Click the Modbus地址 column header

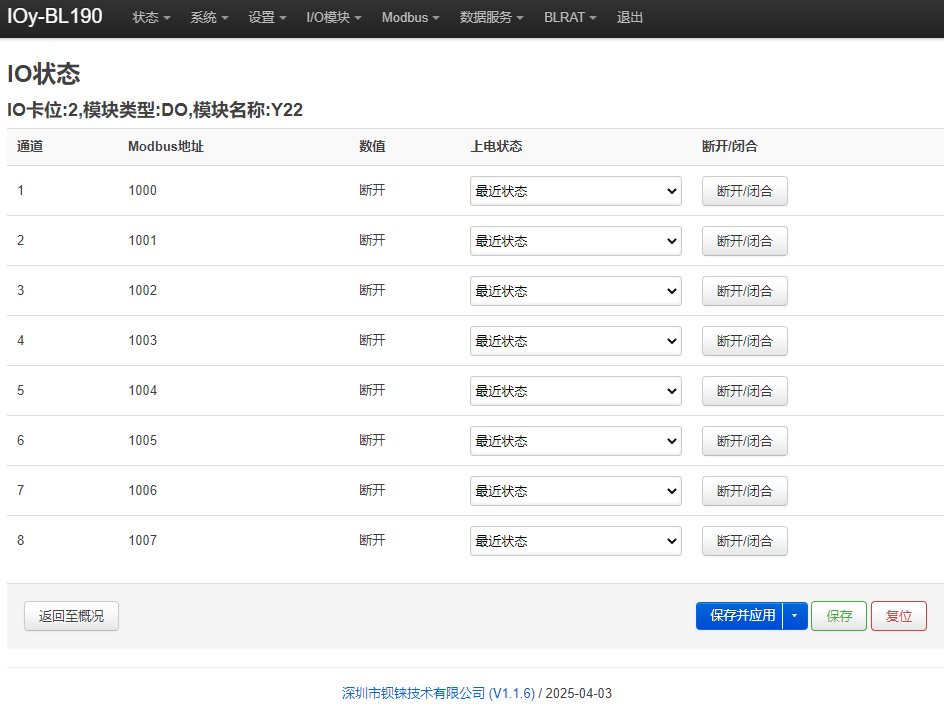166,146
